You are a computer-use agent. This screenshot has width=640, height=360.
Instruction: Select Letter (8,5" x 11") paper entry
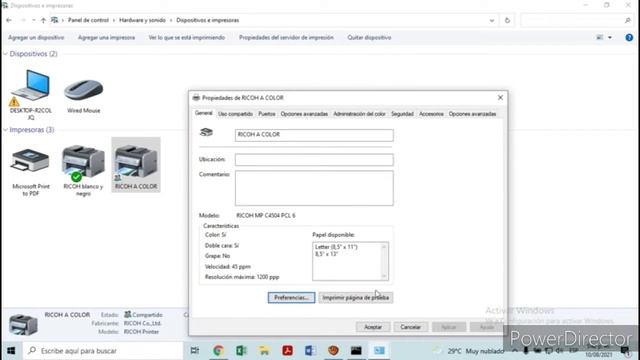[336, 247]
